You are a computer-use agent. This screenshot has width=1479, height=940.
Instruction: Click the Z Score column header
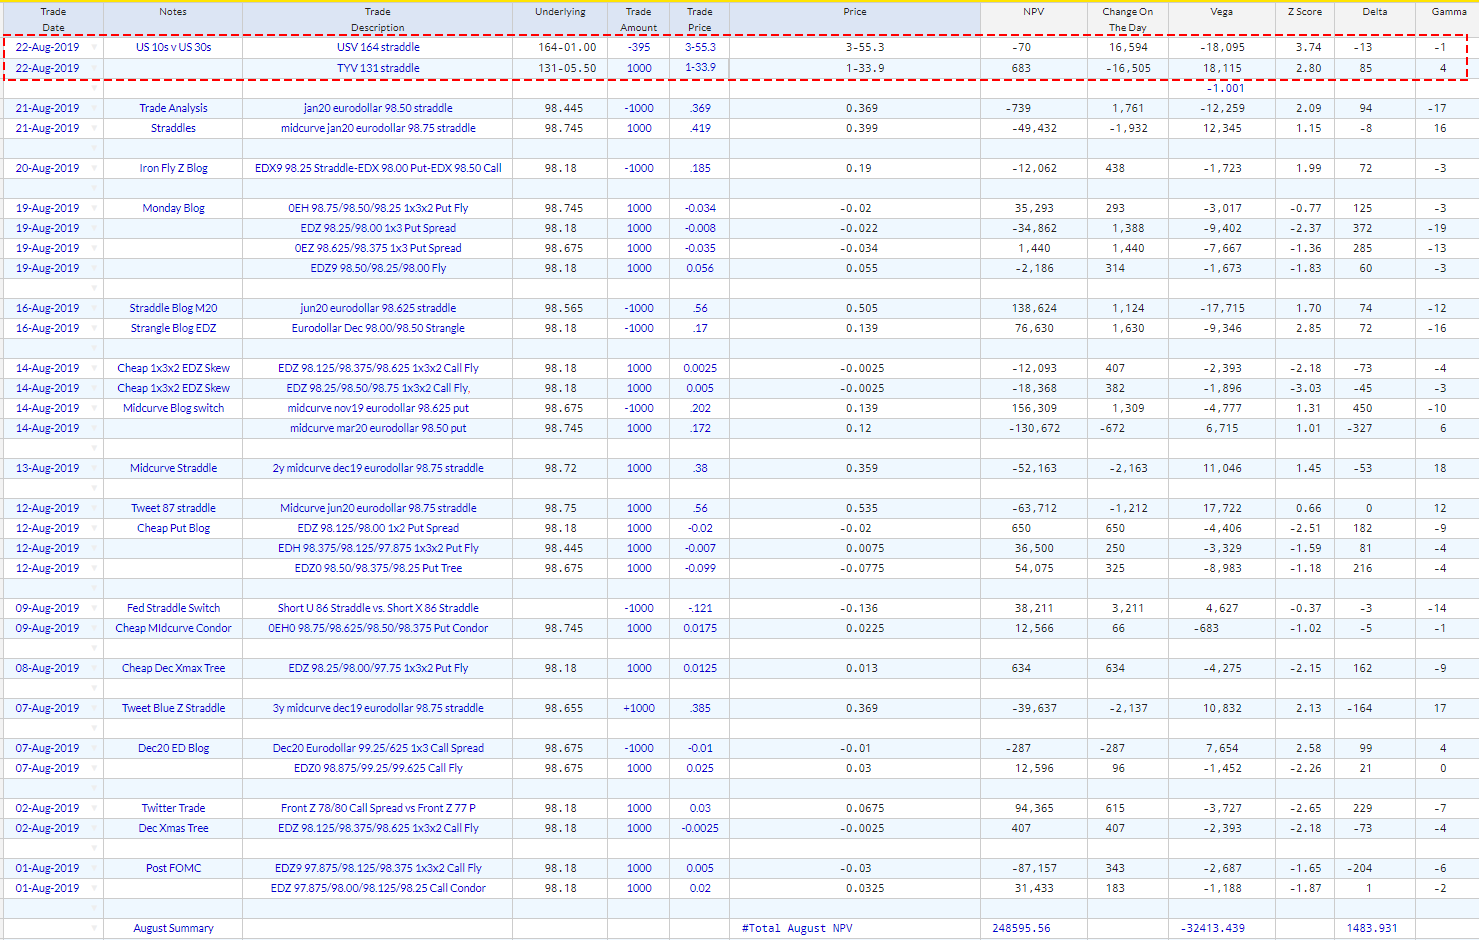coord(1305,19)
